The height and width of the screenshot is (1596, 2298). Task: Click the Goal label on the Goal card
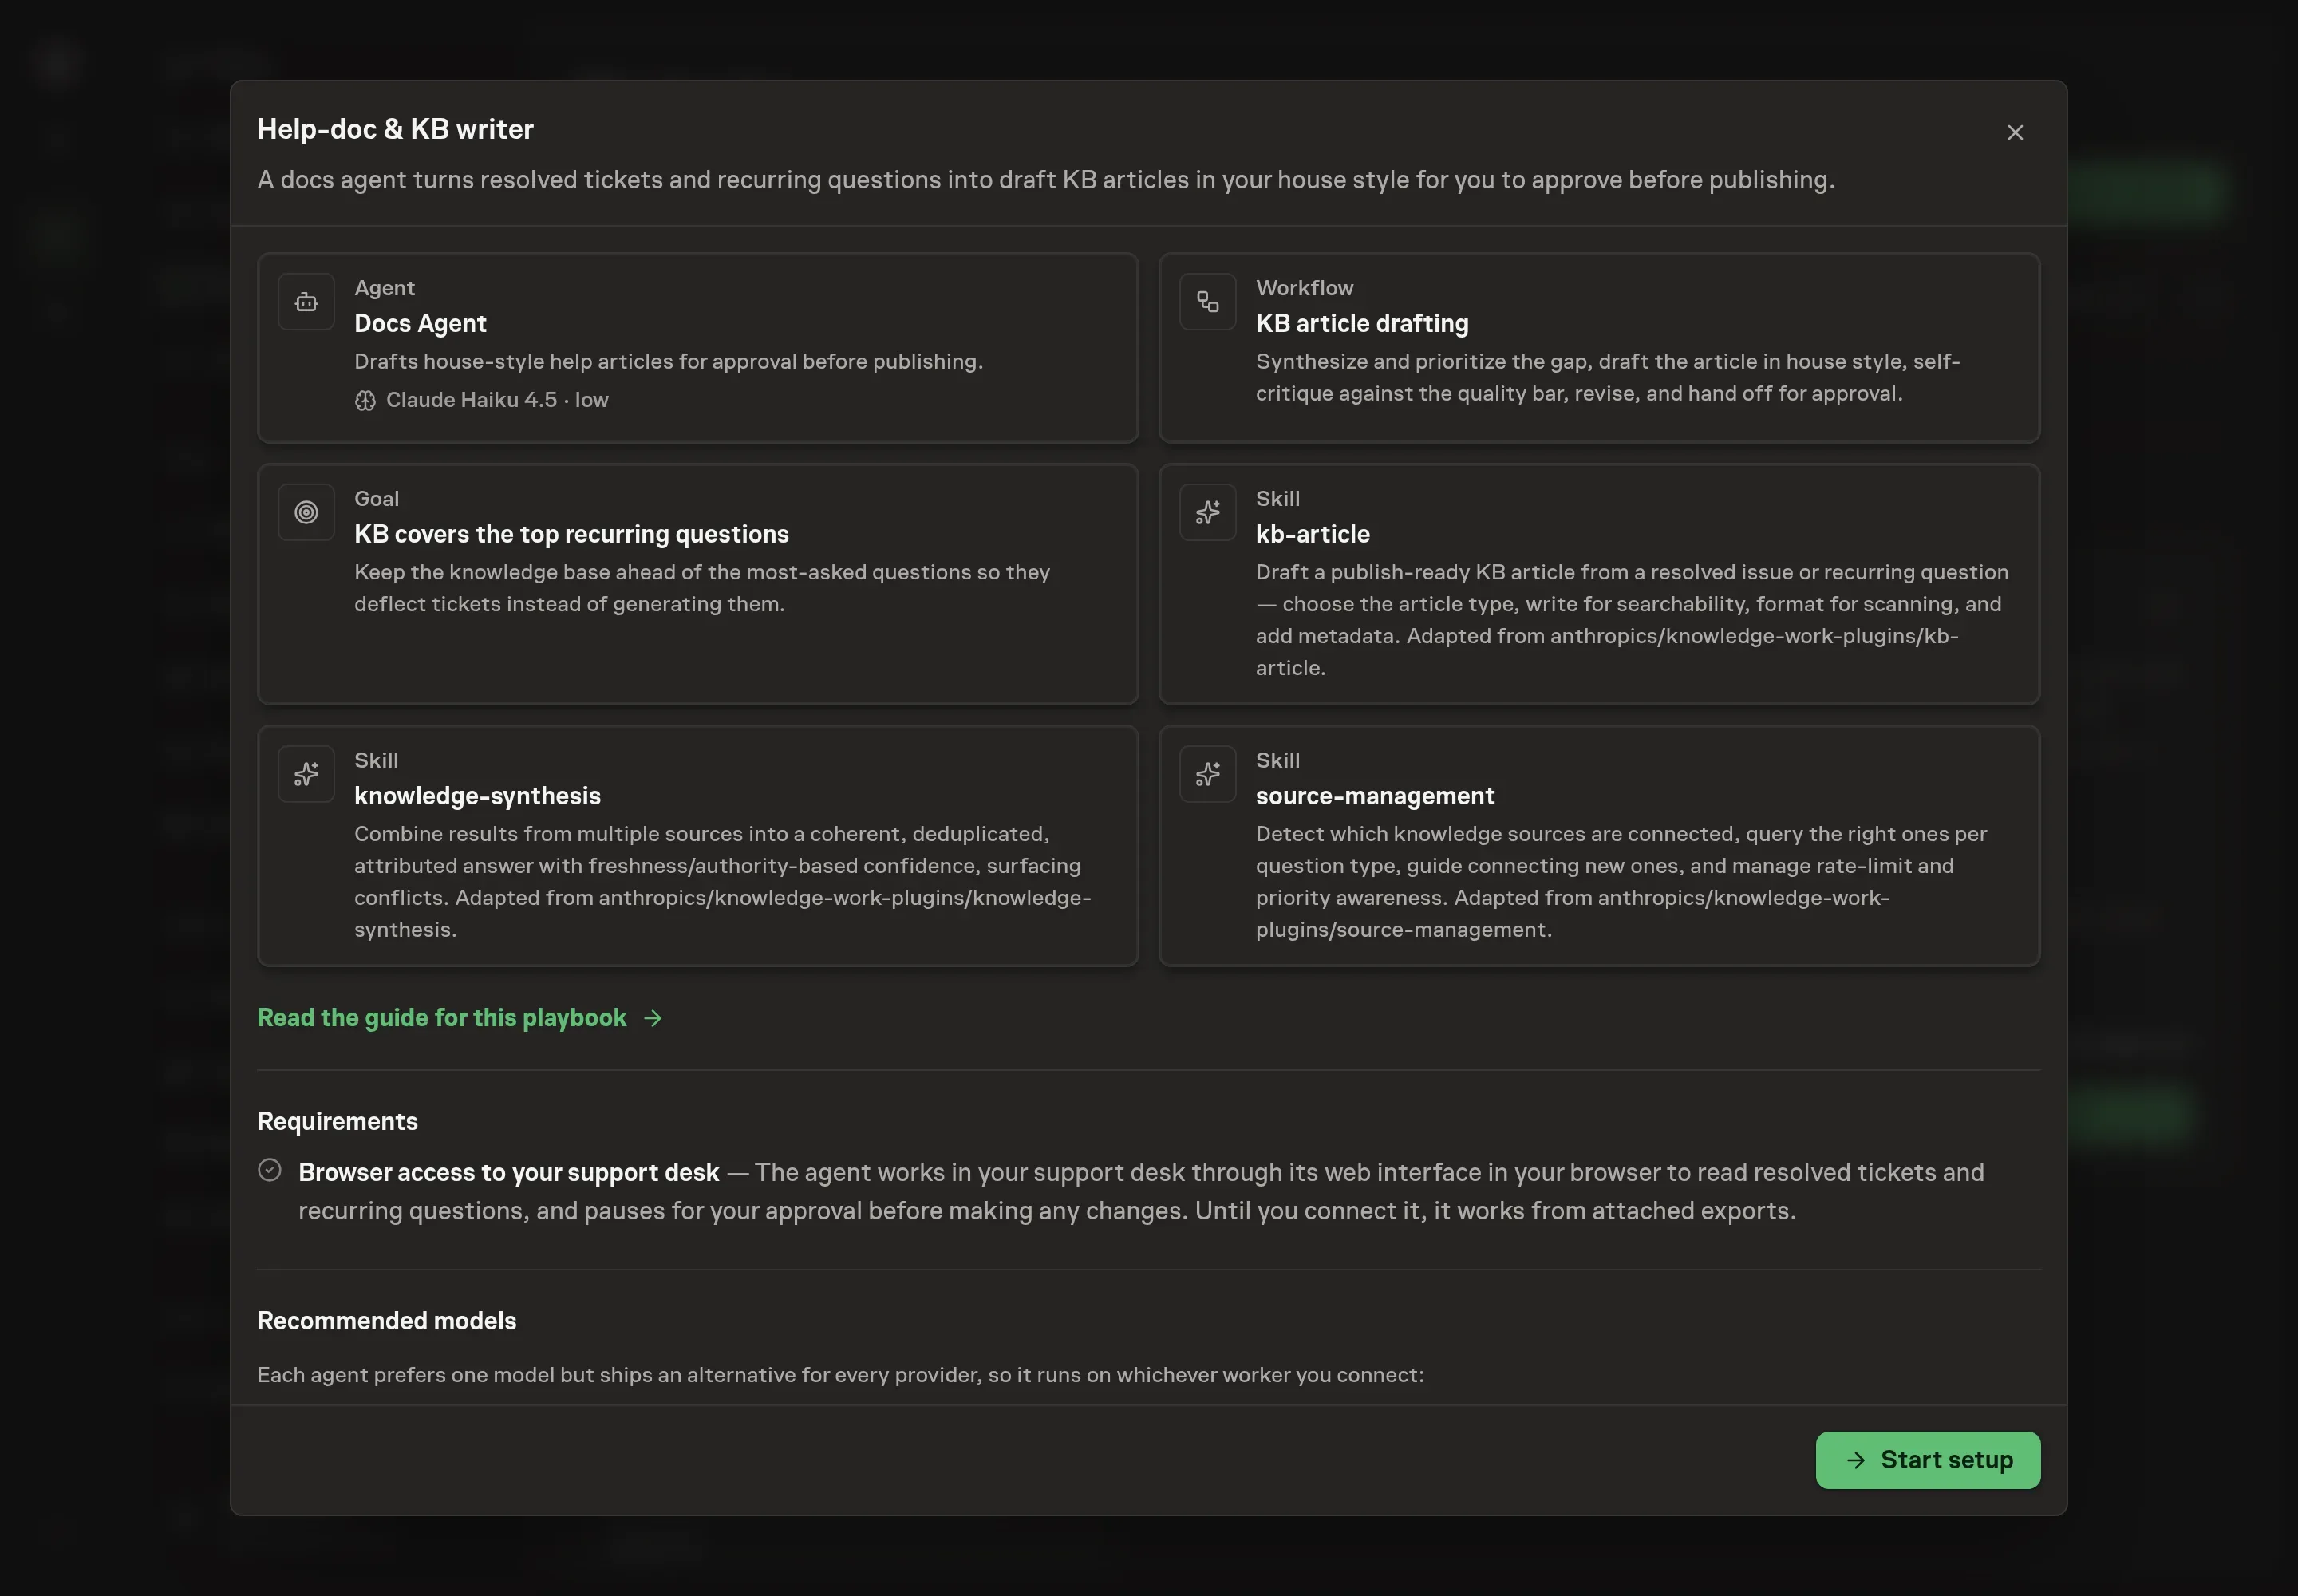pyautogui.click(x=376, y=498)
